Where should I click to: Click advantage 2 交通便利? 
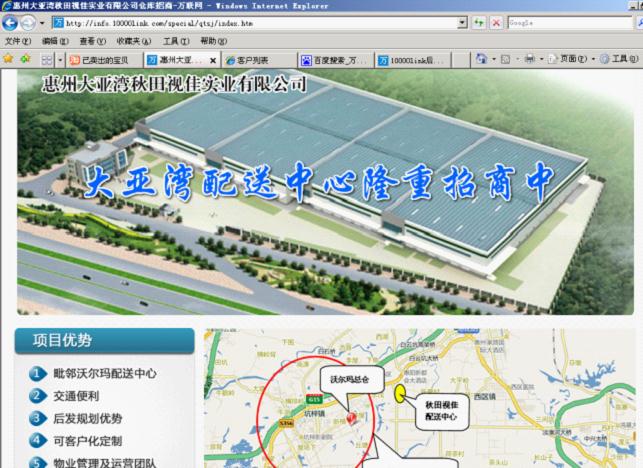pyautogui.click(x=76, y=396)
